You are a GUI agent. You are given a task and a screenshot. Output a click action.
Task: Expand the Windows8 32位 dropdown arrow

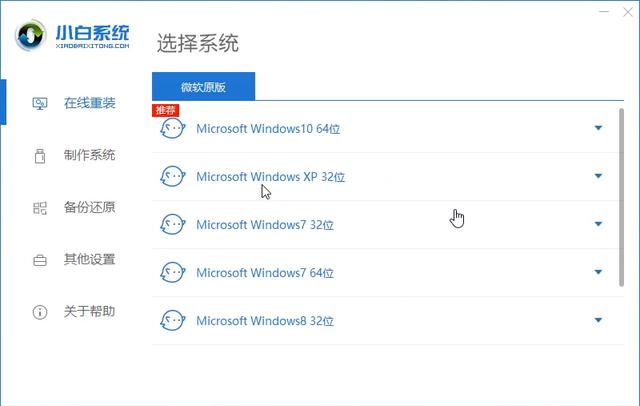598,320
